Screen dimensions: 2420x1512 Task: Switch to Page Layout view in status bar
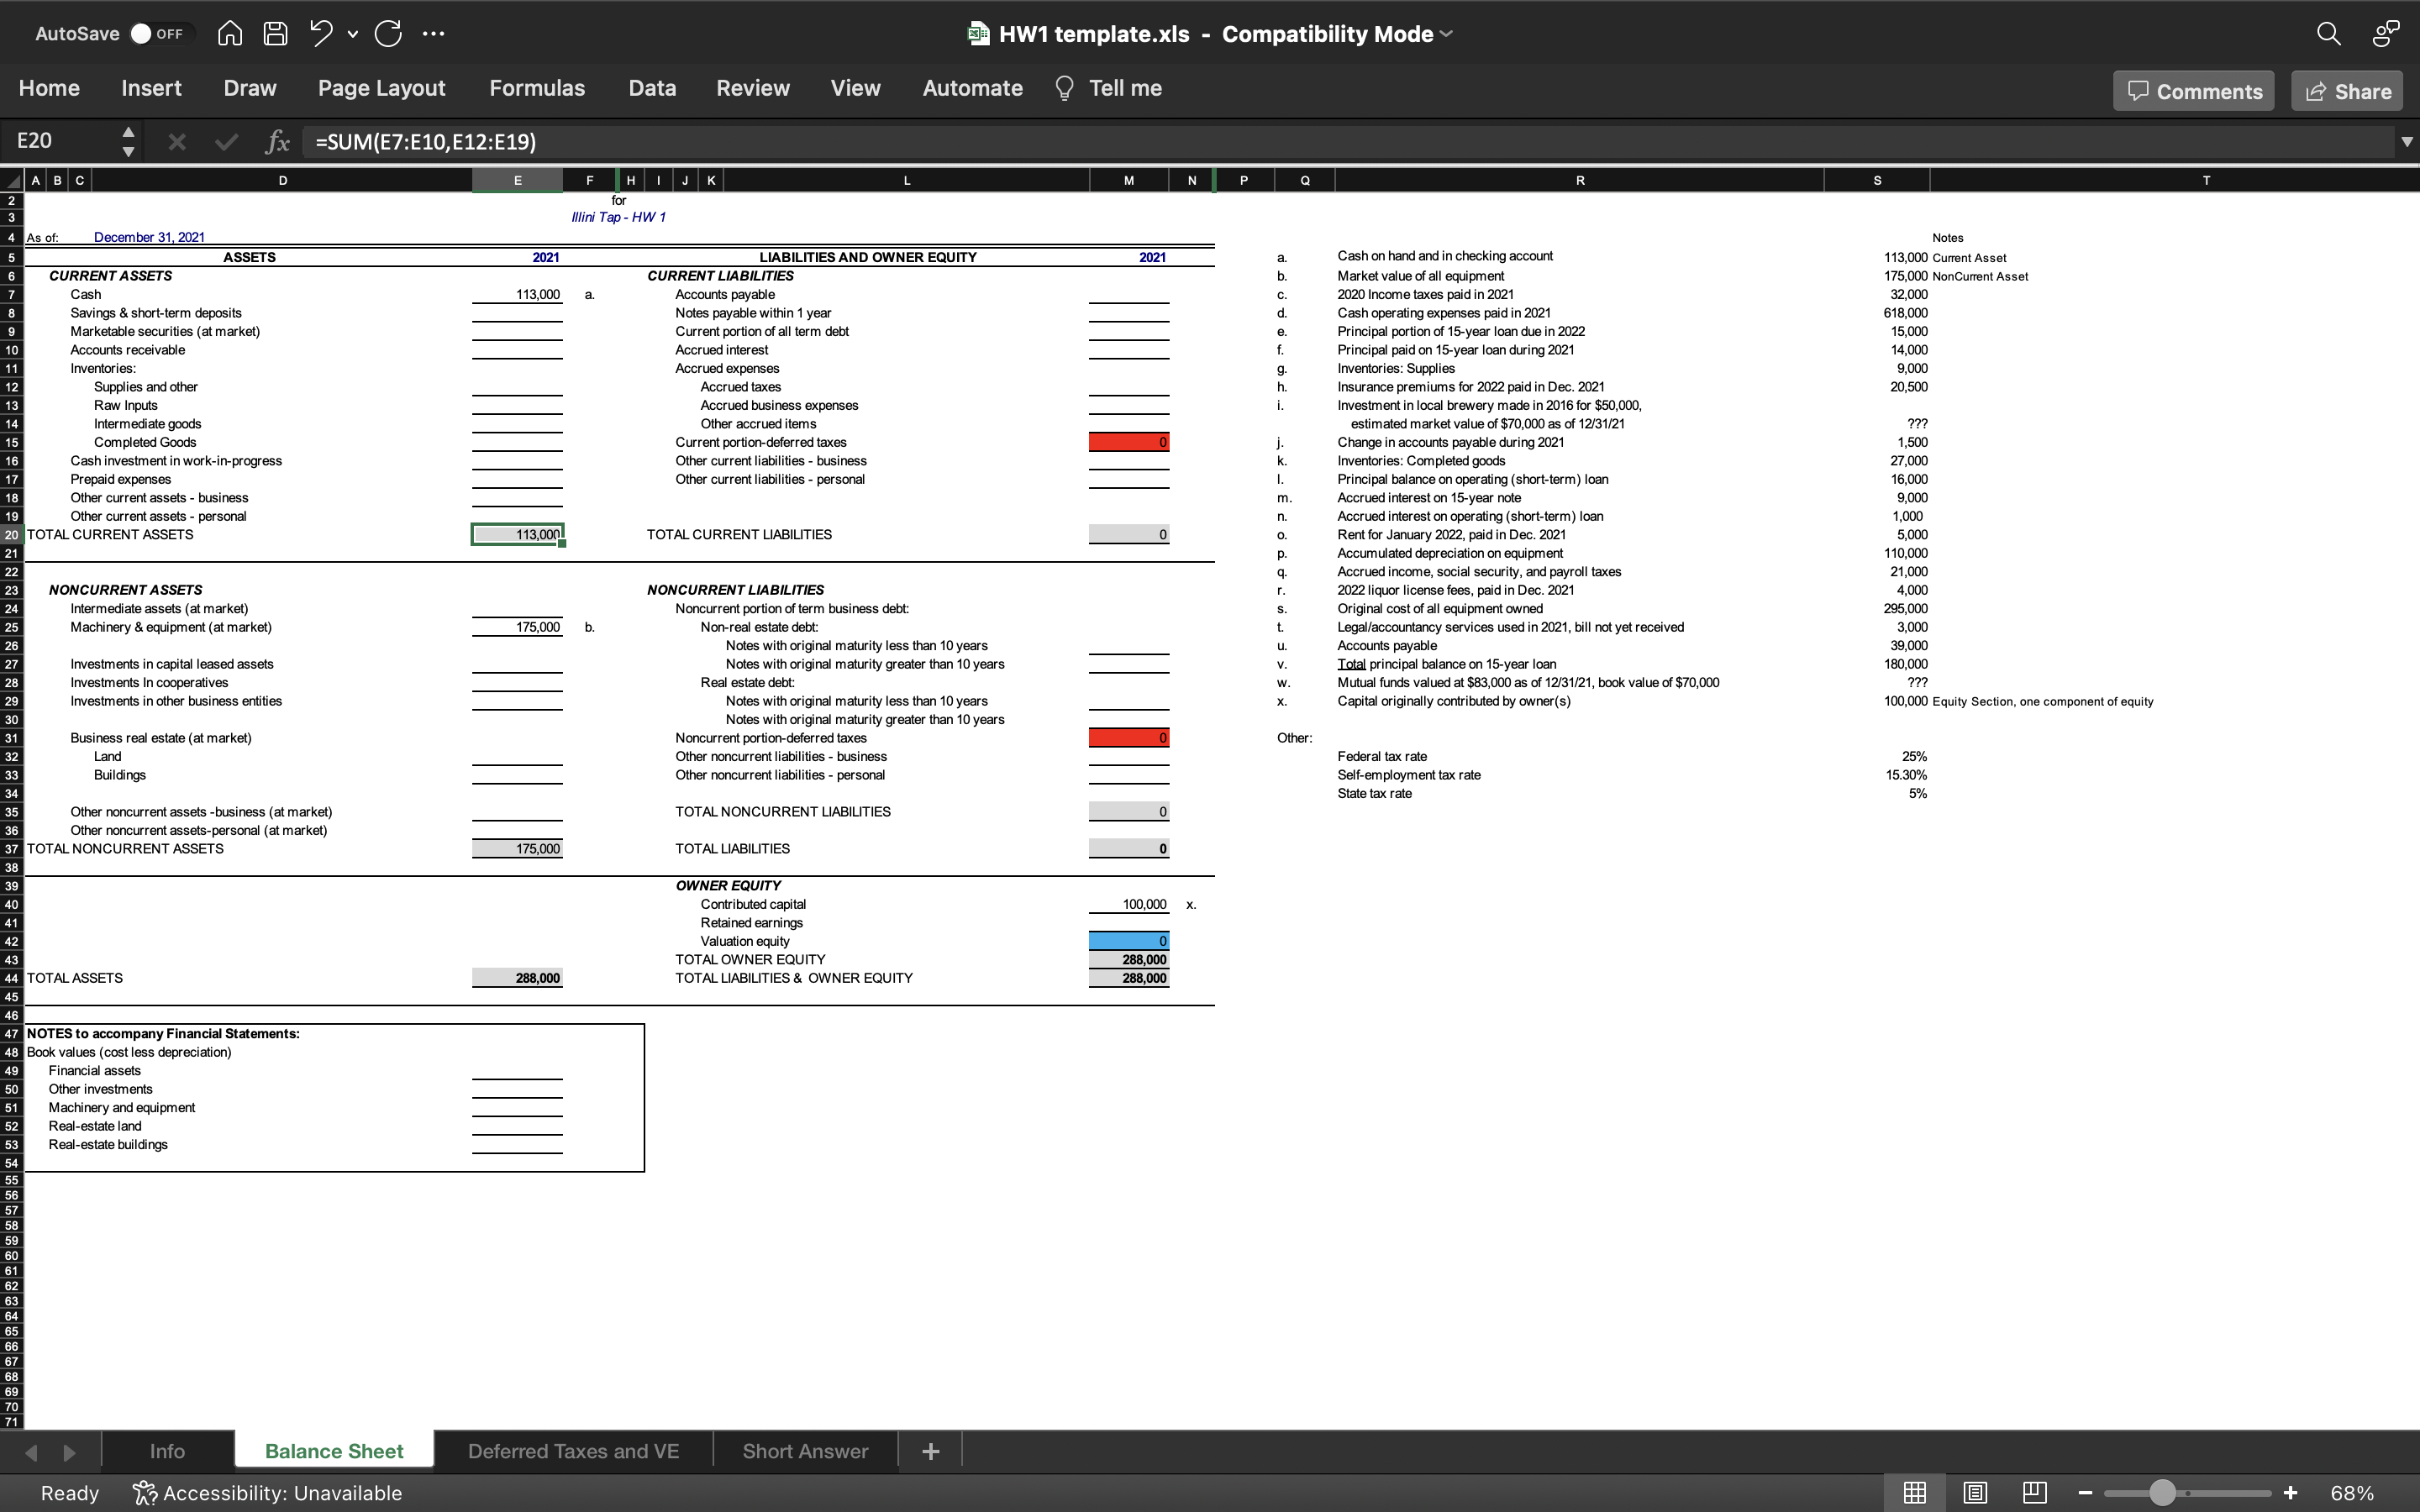(1973, 1493)
